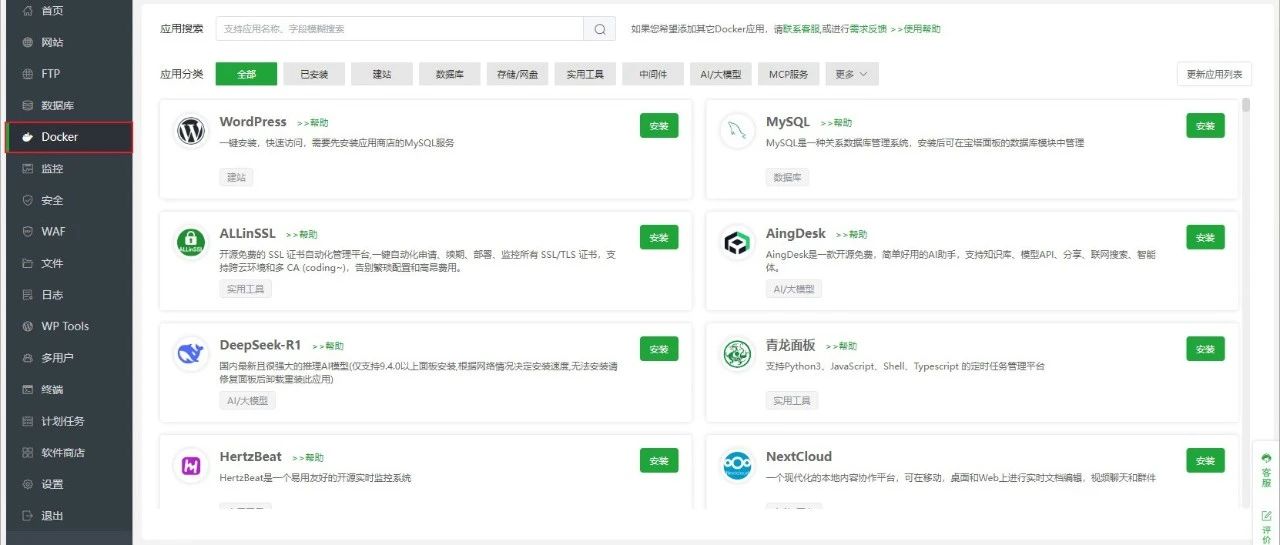Open the HertzBeat >>帮助 link

click(308, 458)
